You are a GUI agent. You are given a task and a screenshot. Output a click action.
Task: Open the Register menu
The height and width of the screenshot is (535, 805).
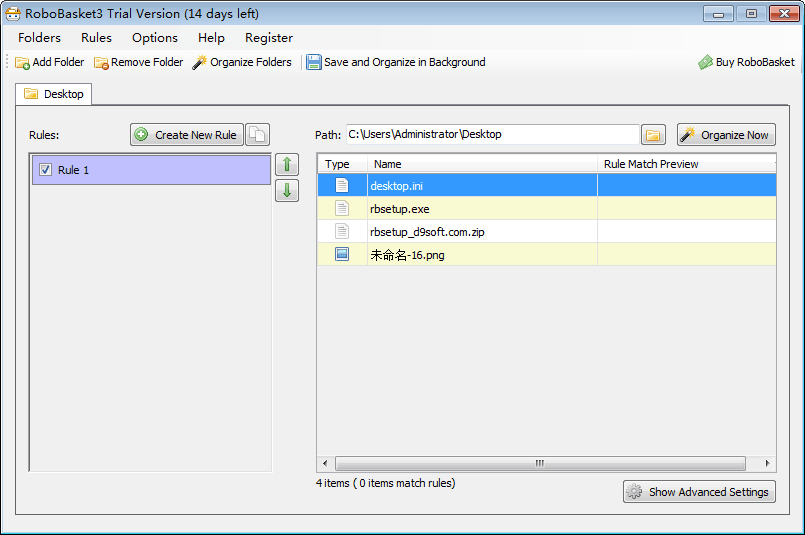coord(269,37)
